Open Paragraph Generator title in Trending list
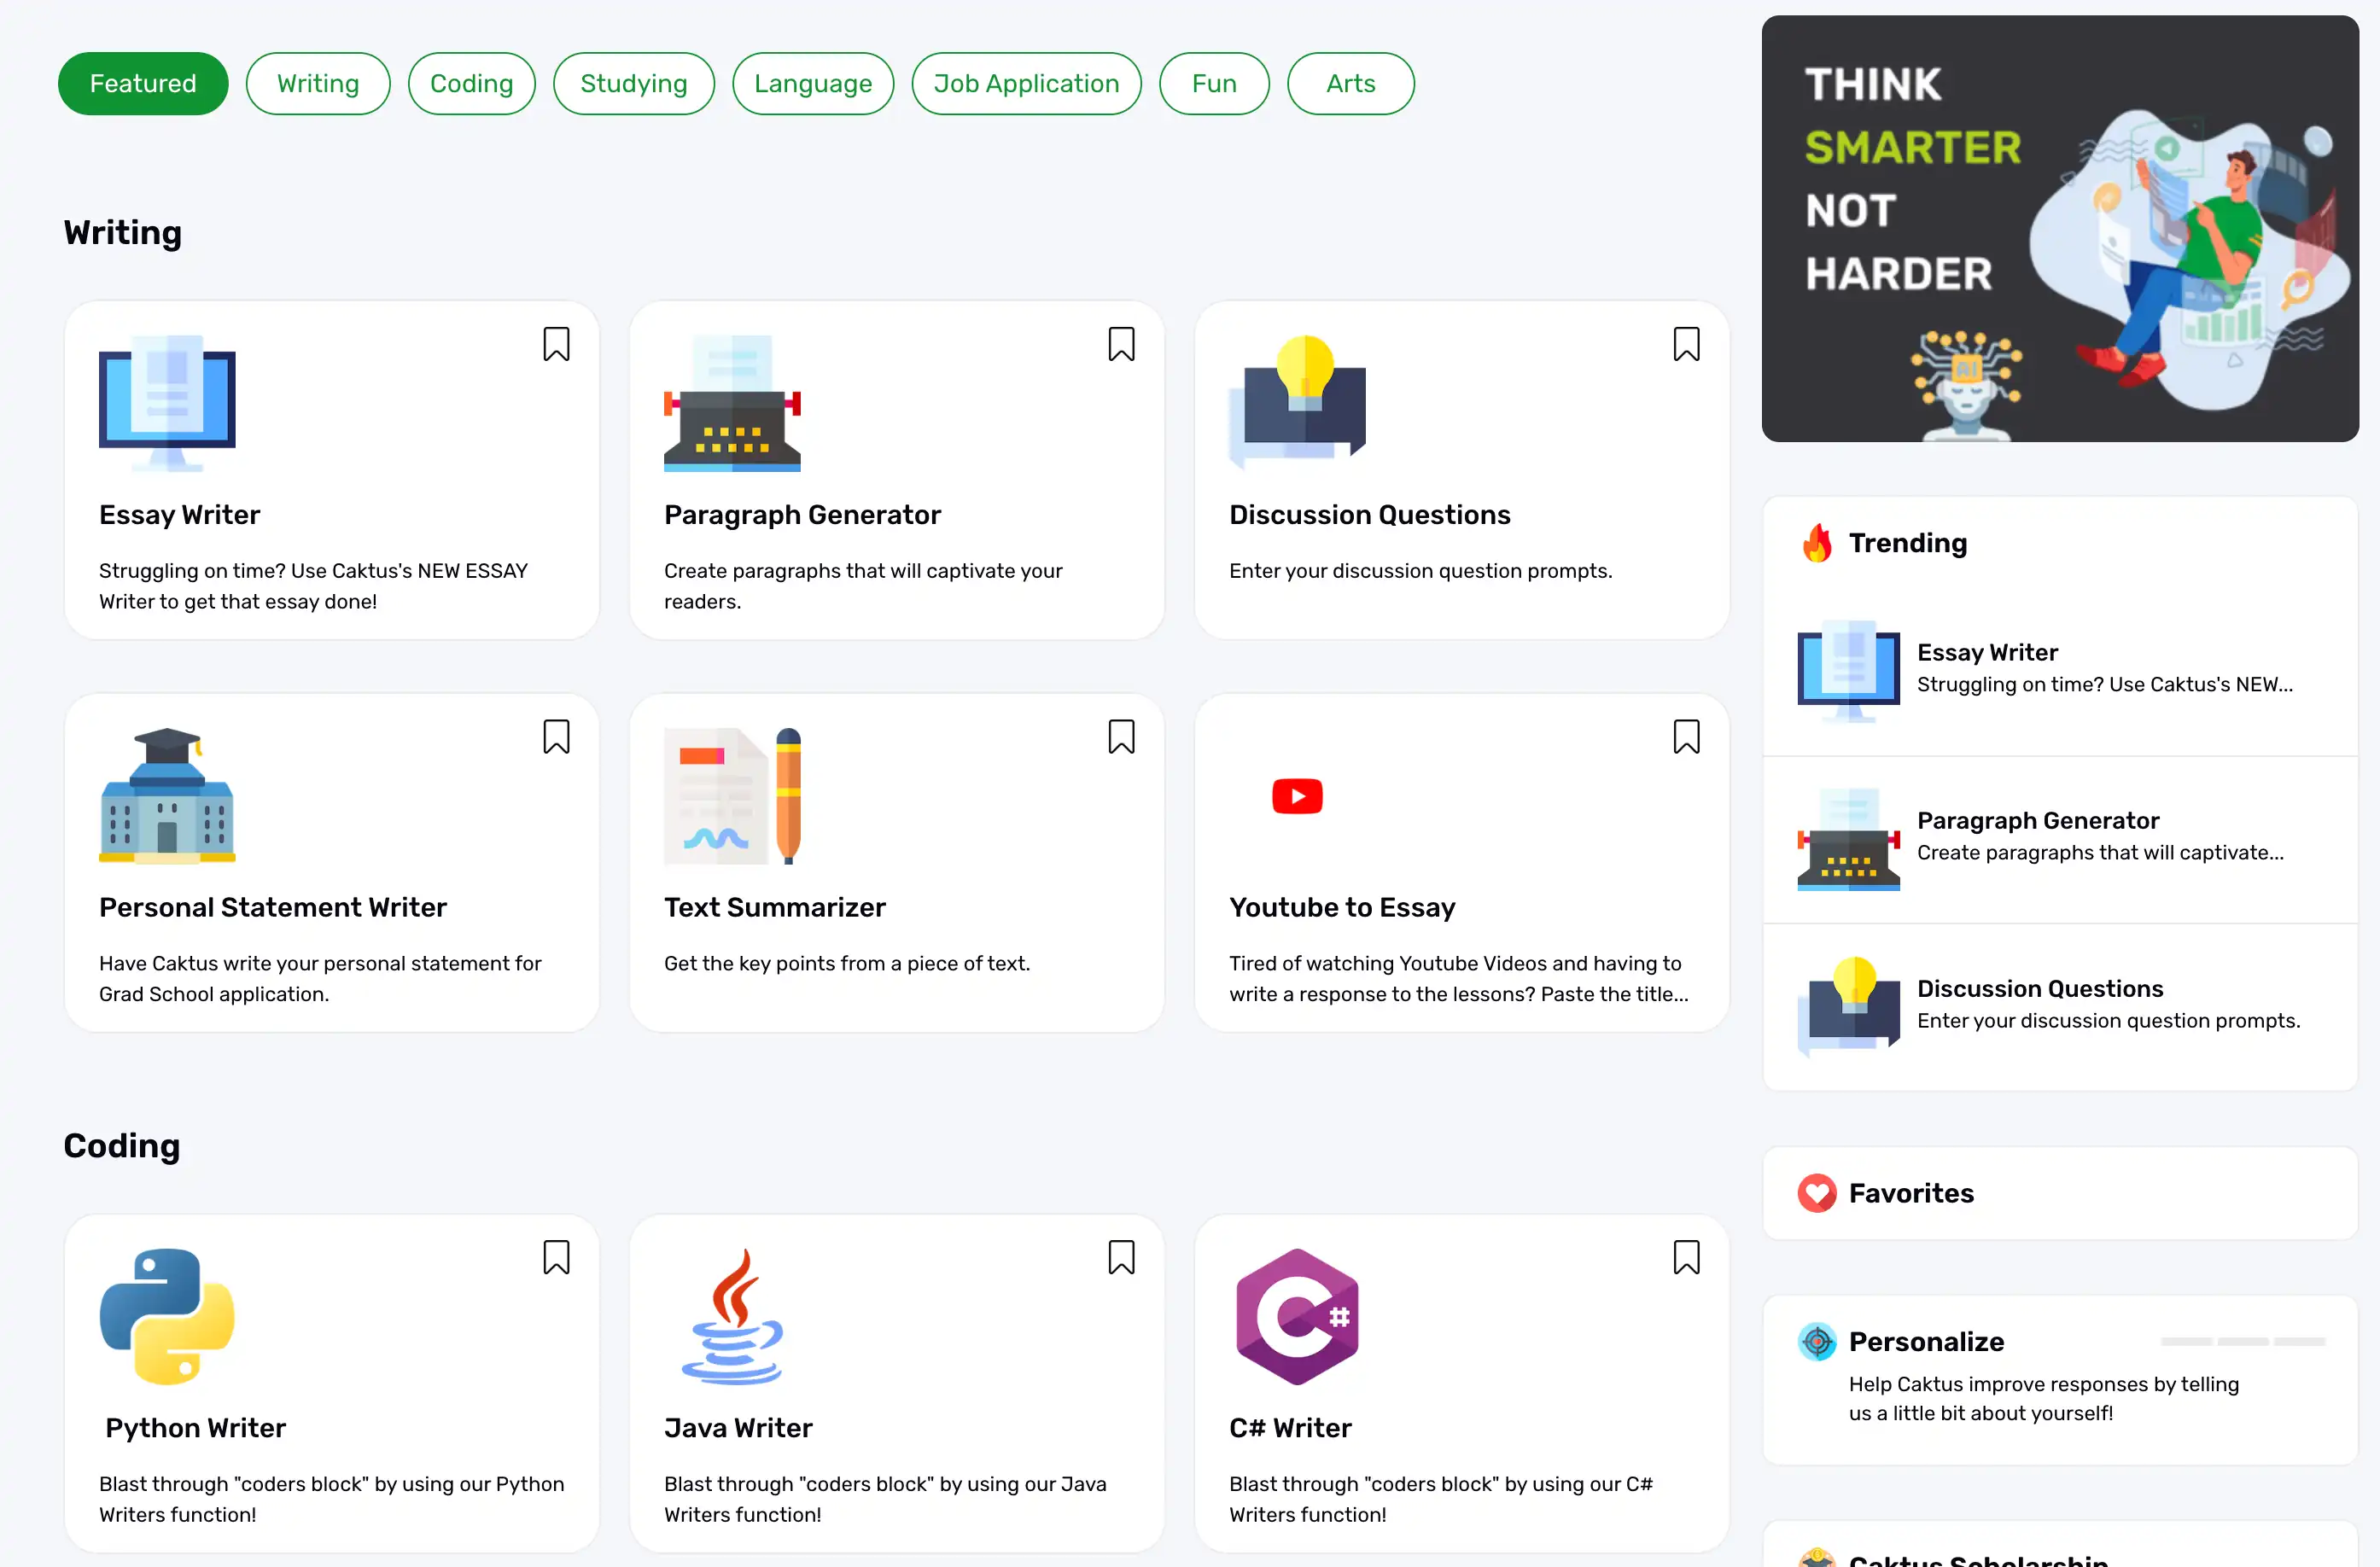Image resolution: width=2380 pixels, height=1567 pixels. point(2038,820)
